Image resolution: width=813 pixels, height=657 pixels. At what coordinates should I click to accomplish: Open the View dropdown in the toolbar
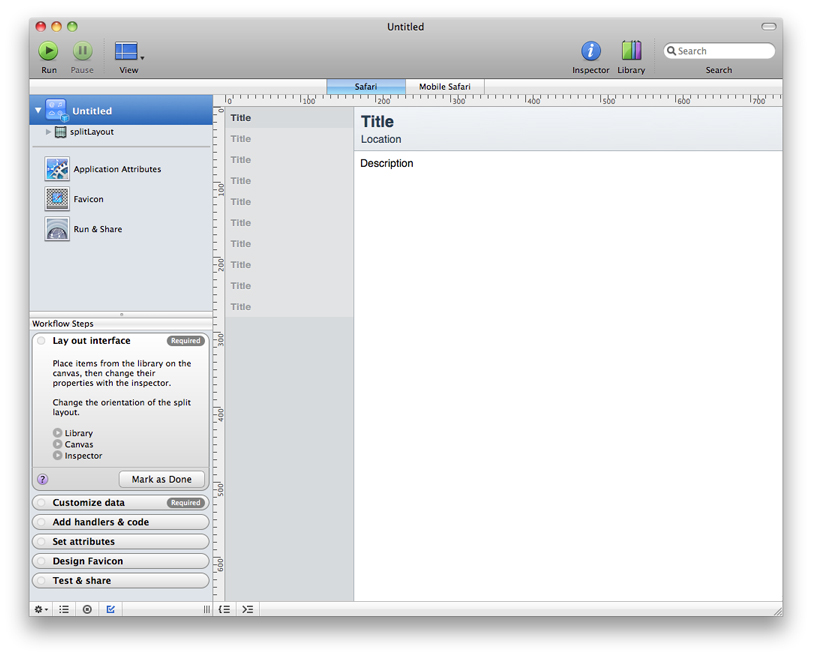[x=129, y=52]
